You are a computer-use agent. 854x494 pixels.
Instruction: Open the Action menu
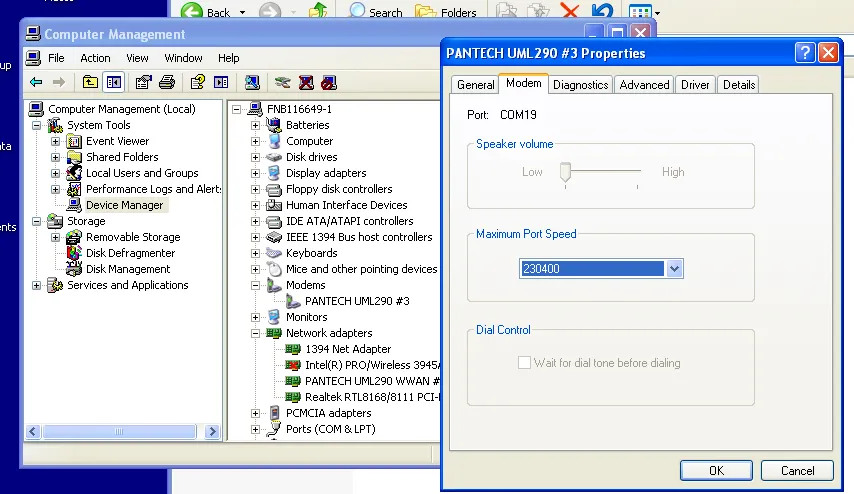95,58
